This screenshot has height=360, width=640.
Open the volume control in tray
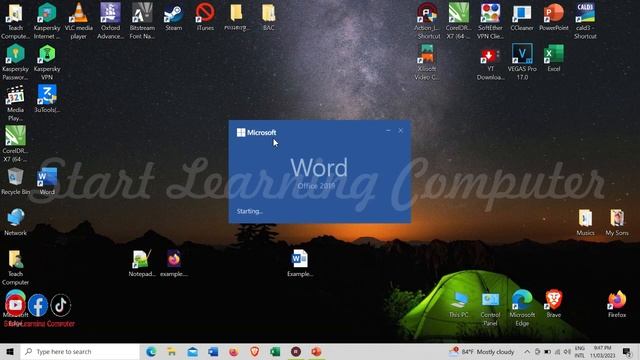[x=568, y=351]
